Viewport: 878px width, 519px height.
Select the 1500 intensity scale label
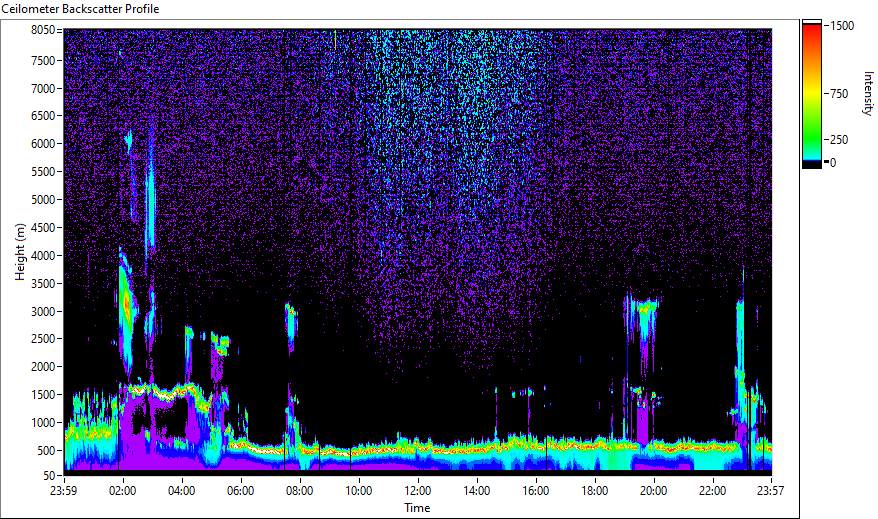842,26
